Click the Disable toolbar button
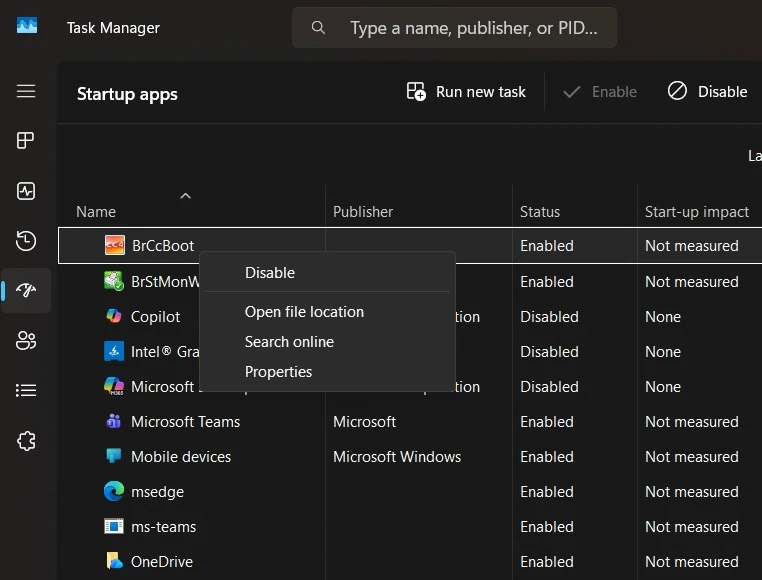The width and height of the screenshot is (762, 580). tap(707, 91)
